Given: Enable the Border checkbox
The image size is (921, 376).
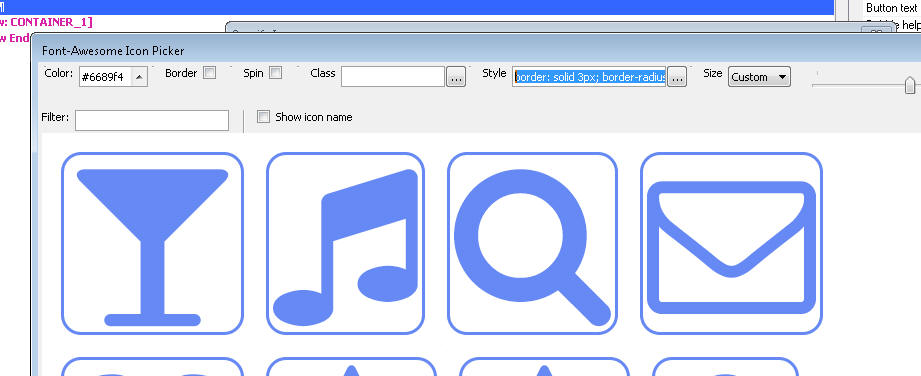Looking at the screenshot, I should [209, 73].
